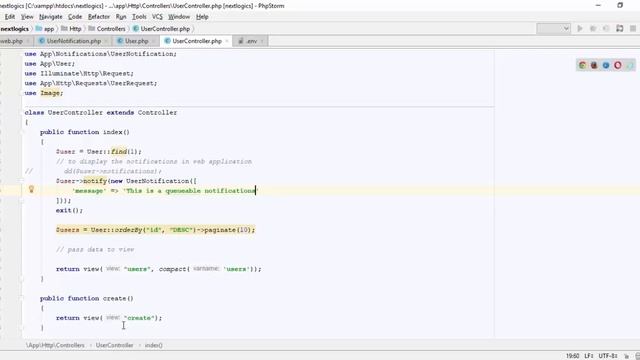The width and height of the screenshot is (640, 360).
Task: Close the web.php tab
Action: pyautogui.click(x=28, y=41)
